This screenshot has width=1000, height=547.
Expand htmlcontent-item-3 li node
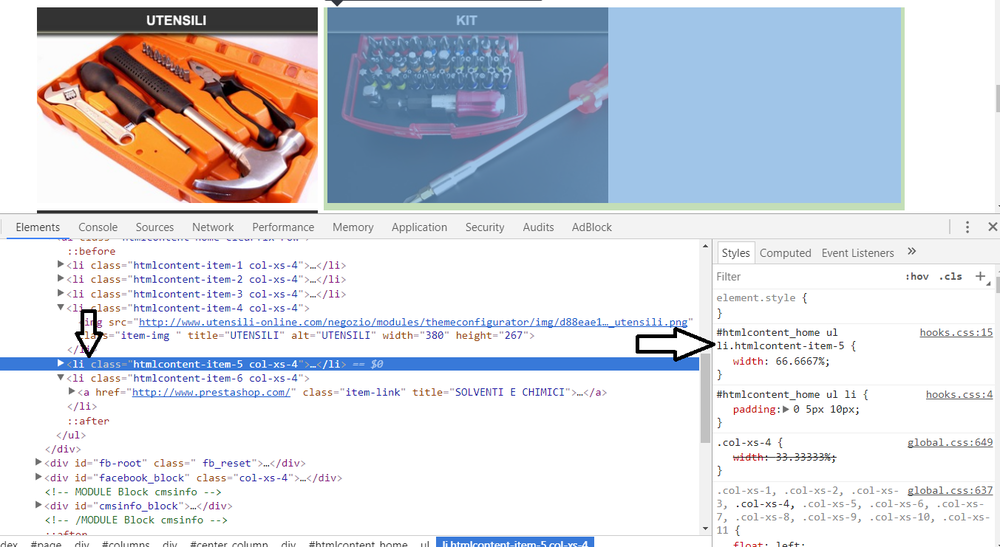click(x=61, y=293)
